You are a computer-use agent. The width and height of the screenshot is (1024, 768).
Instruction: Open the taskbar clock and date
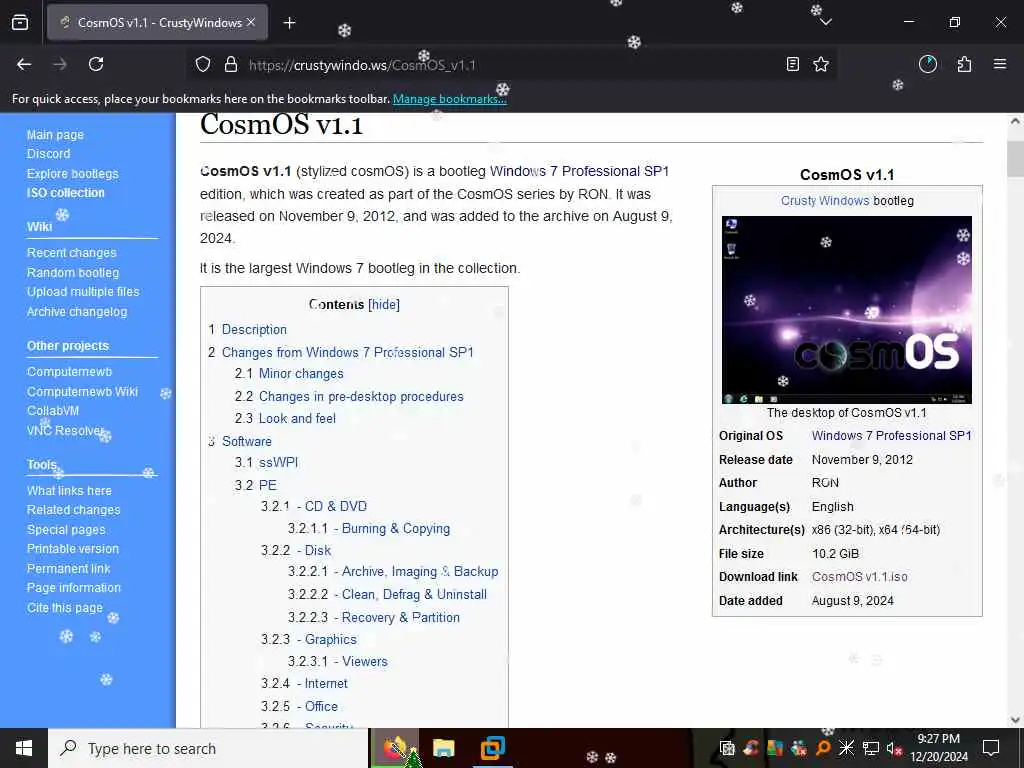[x=938, y=748]
